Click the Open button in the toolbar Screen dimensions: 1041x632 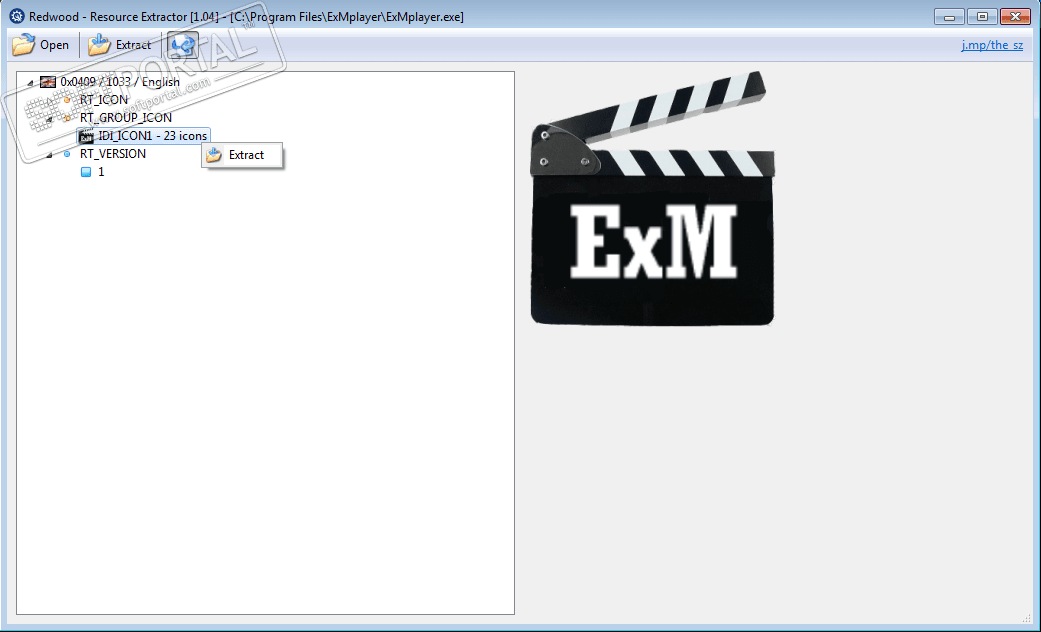pyautogui.click(x=41, y=45)
